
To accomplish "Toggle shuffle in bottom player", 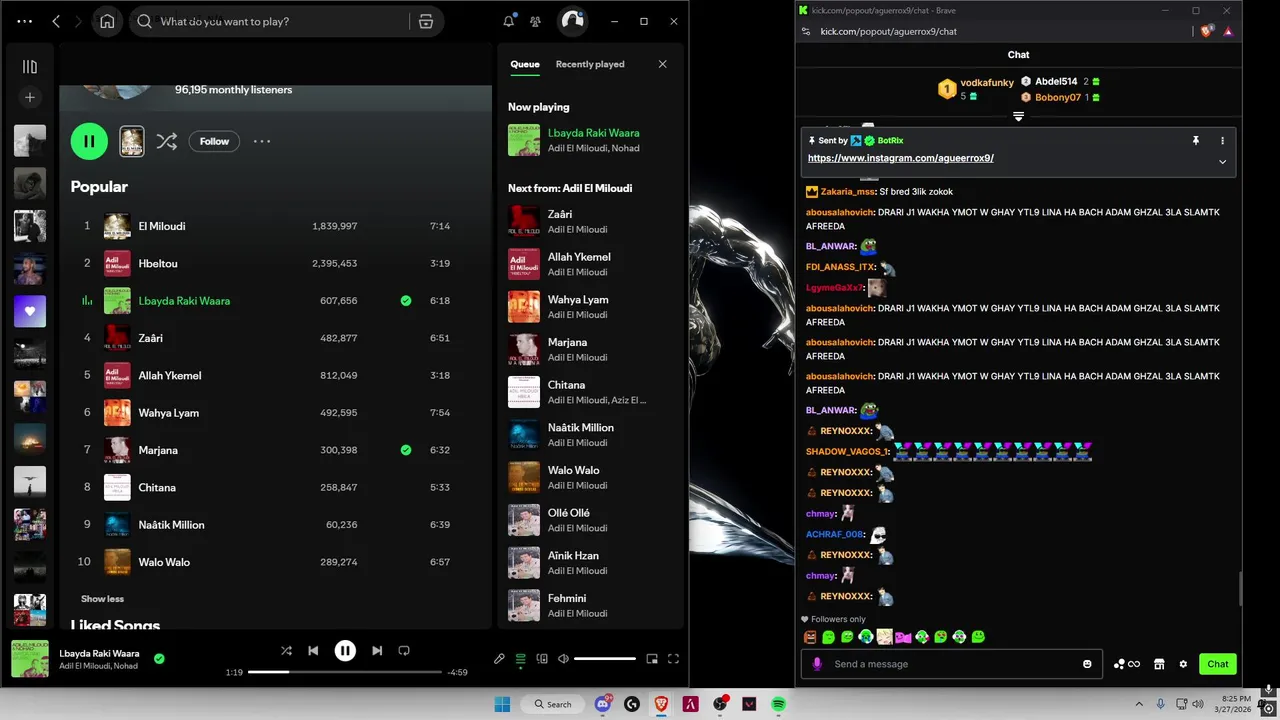I will click(x=286, y=651).
